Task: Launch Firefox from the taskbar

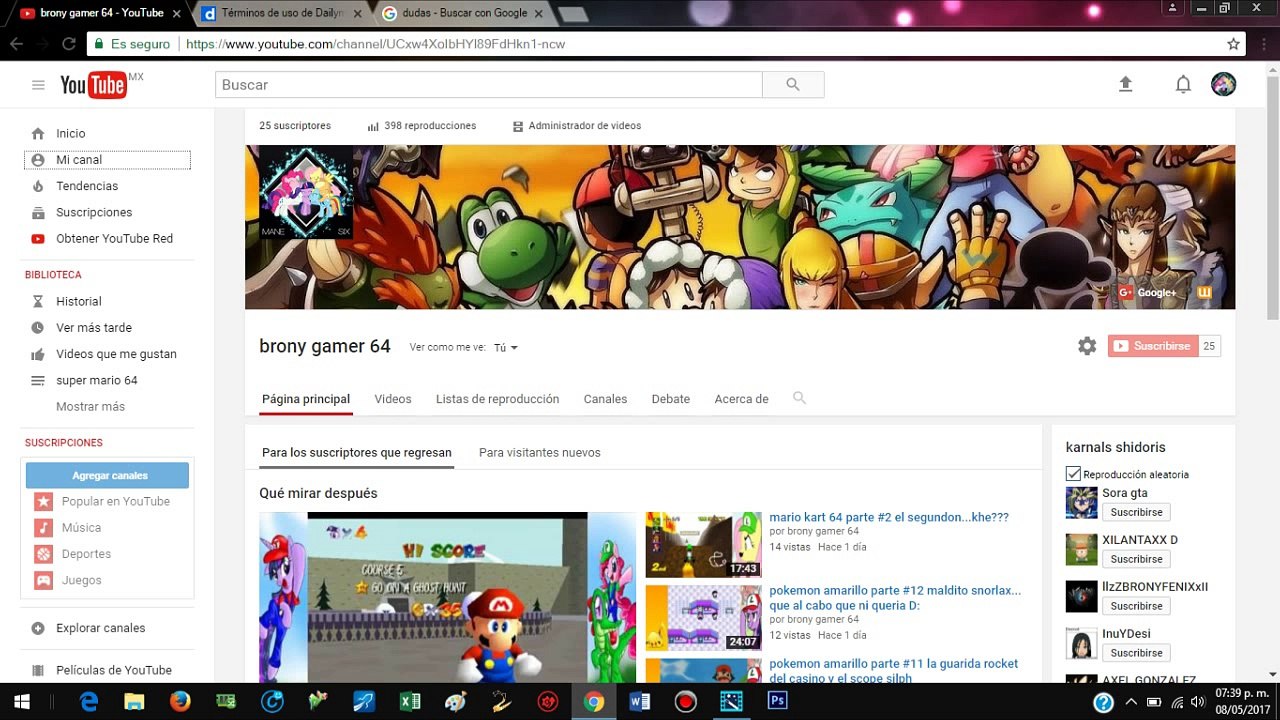Action: (x=180, y=702)
